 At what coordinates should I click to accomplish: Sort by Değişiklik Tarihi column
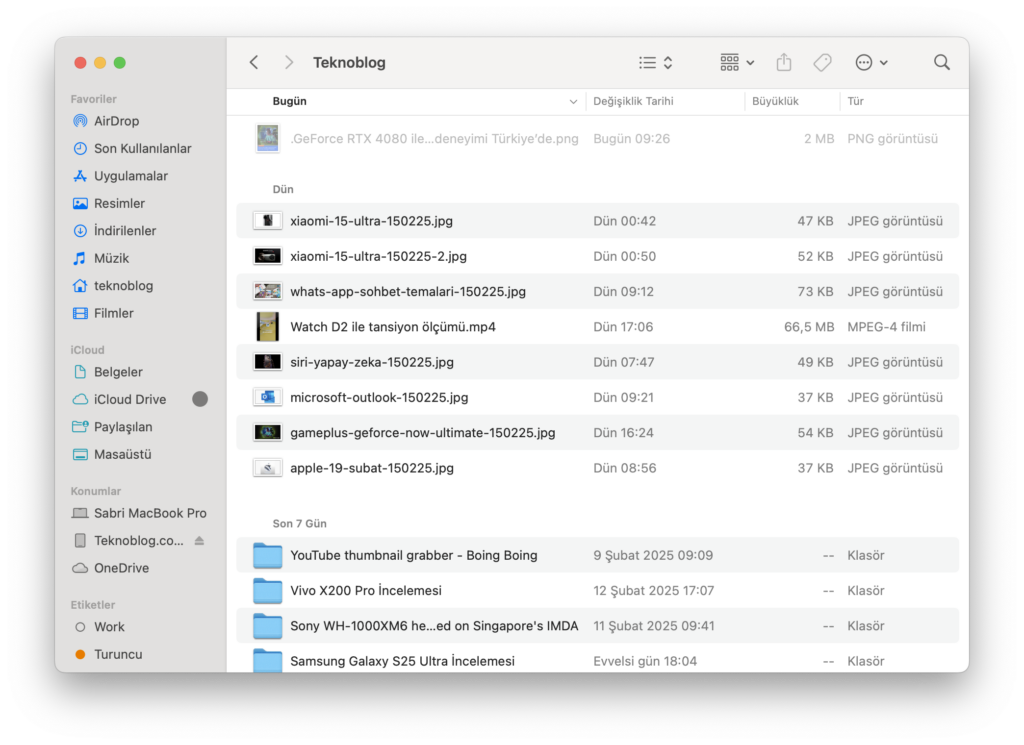pyautogui.click(x=633, y=101)
